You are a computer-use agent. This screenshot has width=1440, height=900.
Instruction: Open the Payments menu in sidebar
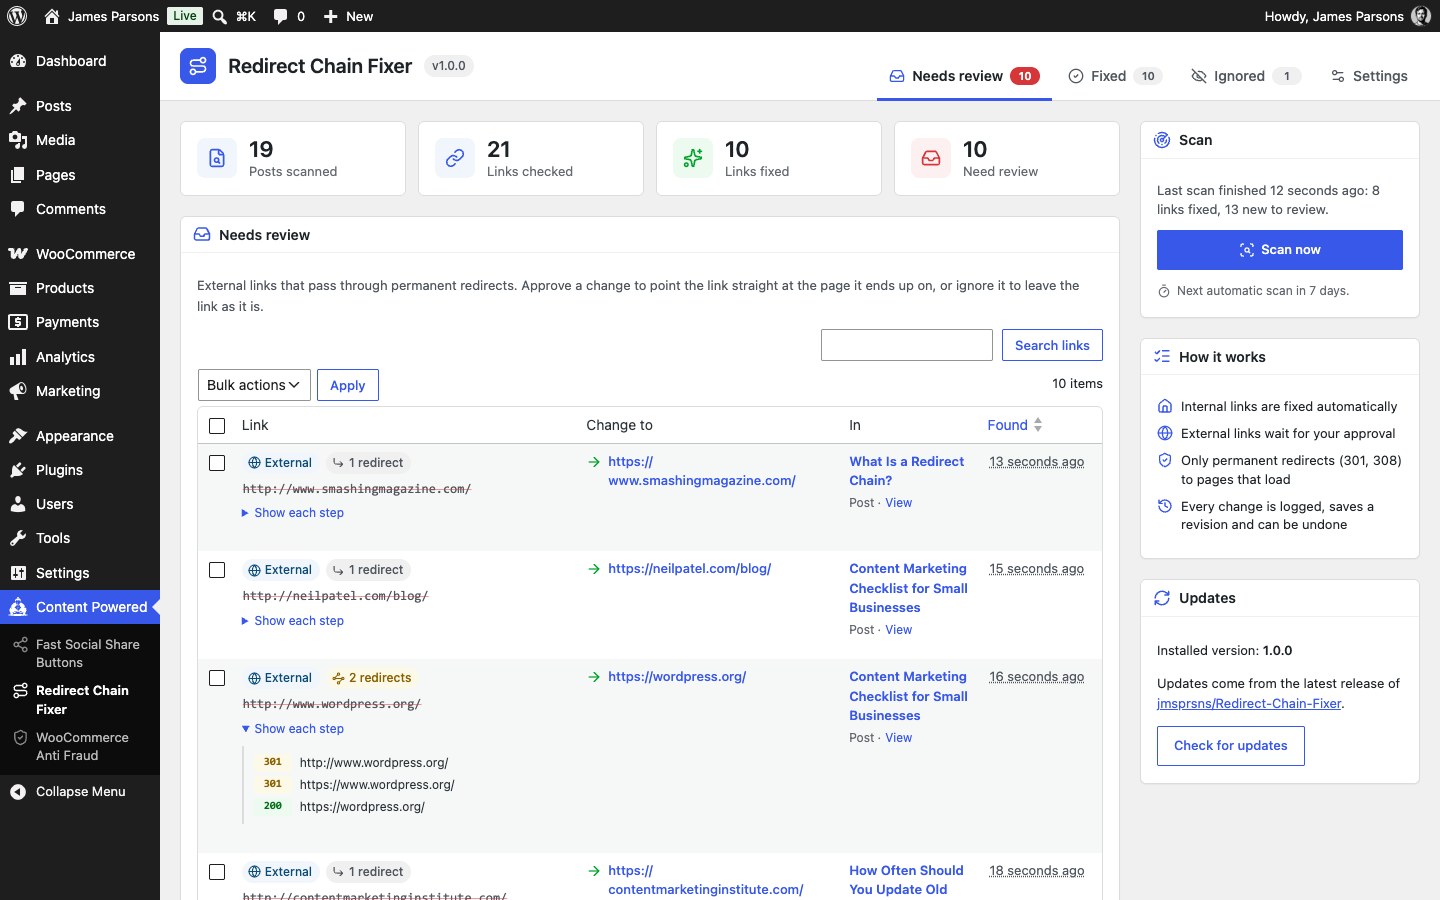click(80, 322)
